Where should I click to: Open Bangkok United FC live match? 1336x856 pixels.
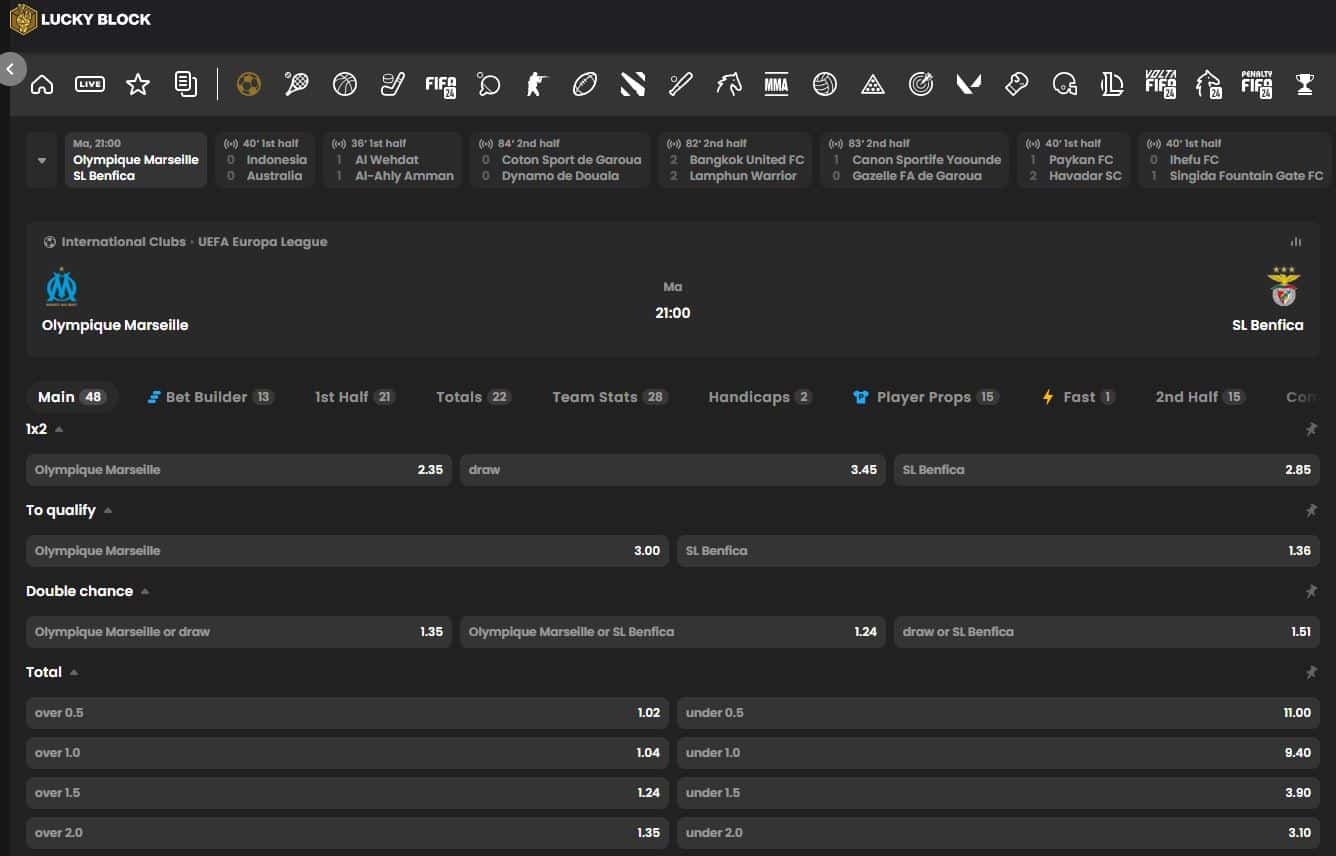coord(734,160)
